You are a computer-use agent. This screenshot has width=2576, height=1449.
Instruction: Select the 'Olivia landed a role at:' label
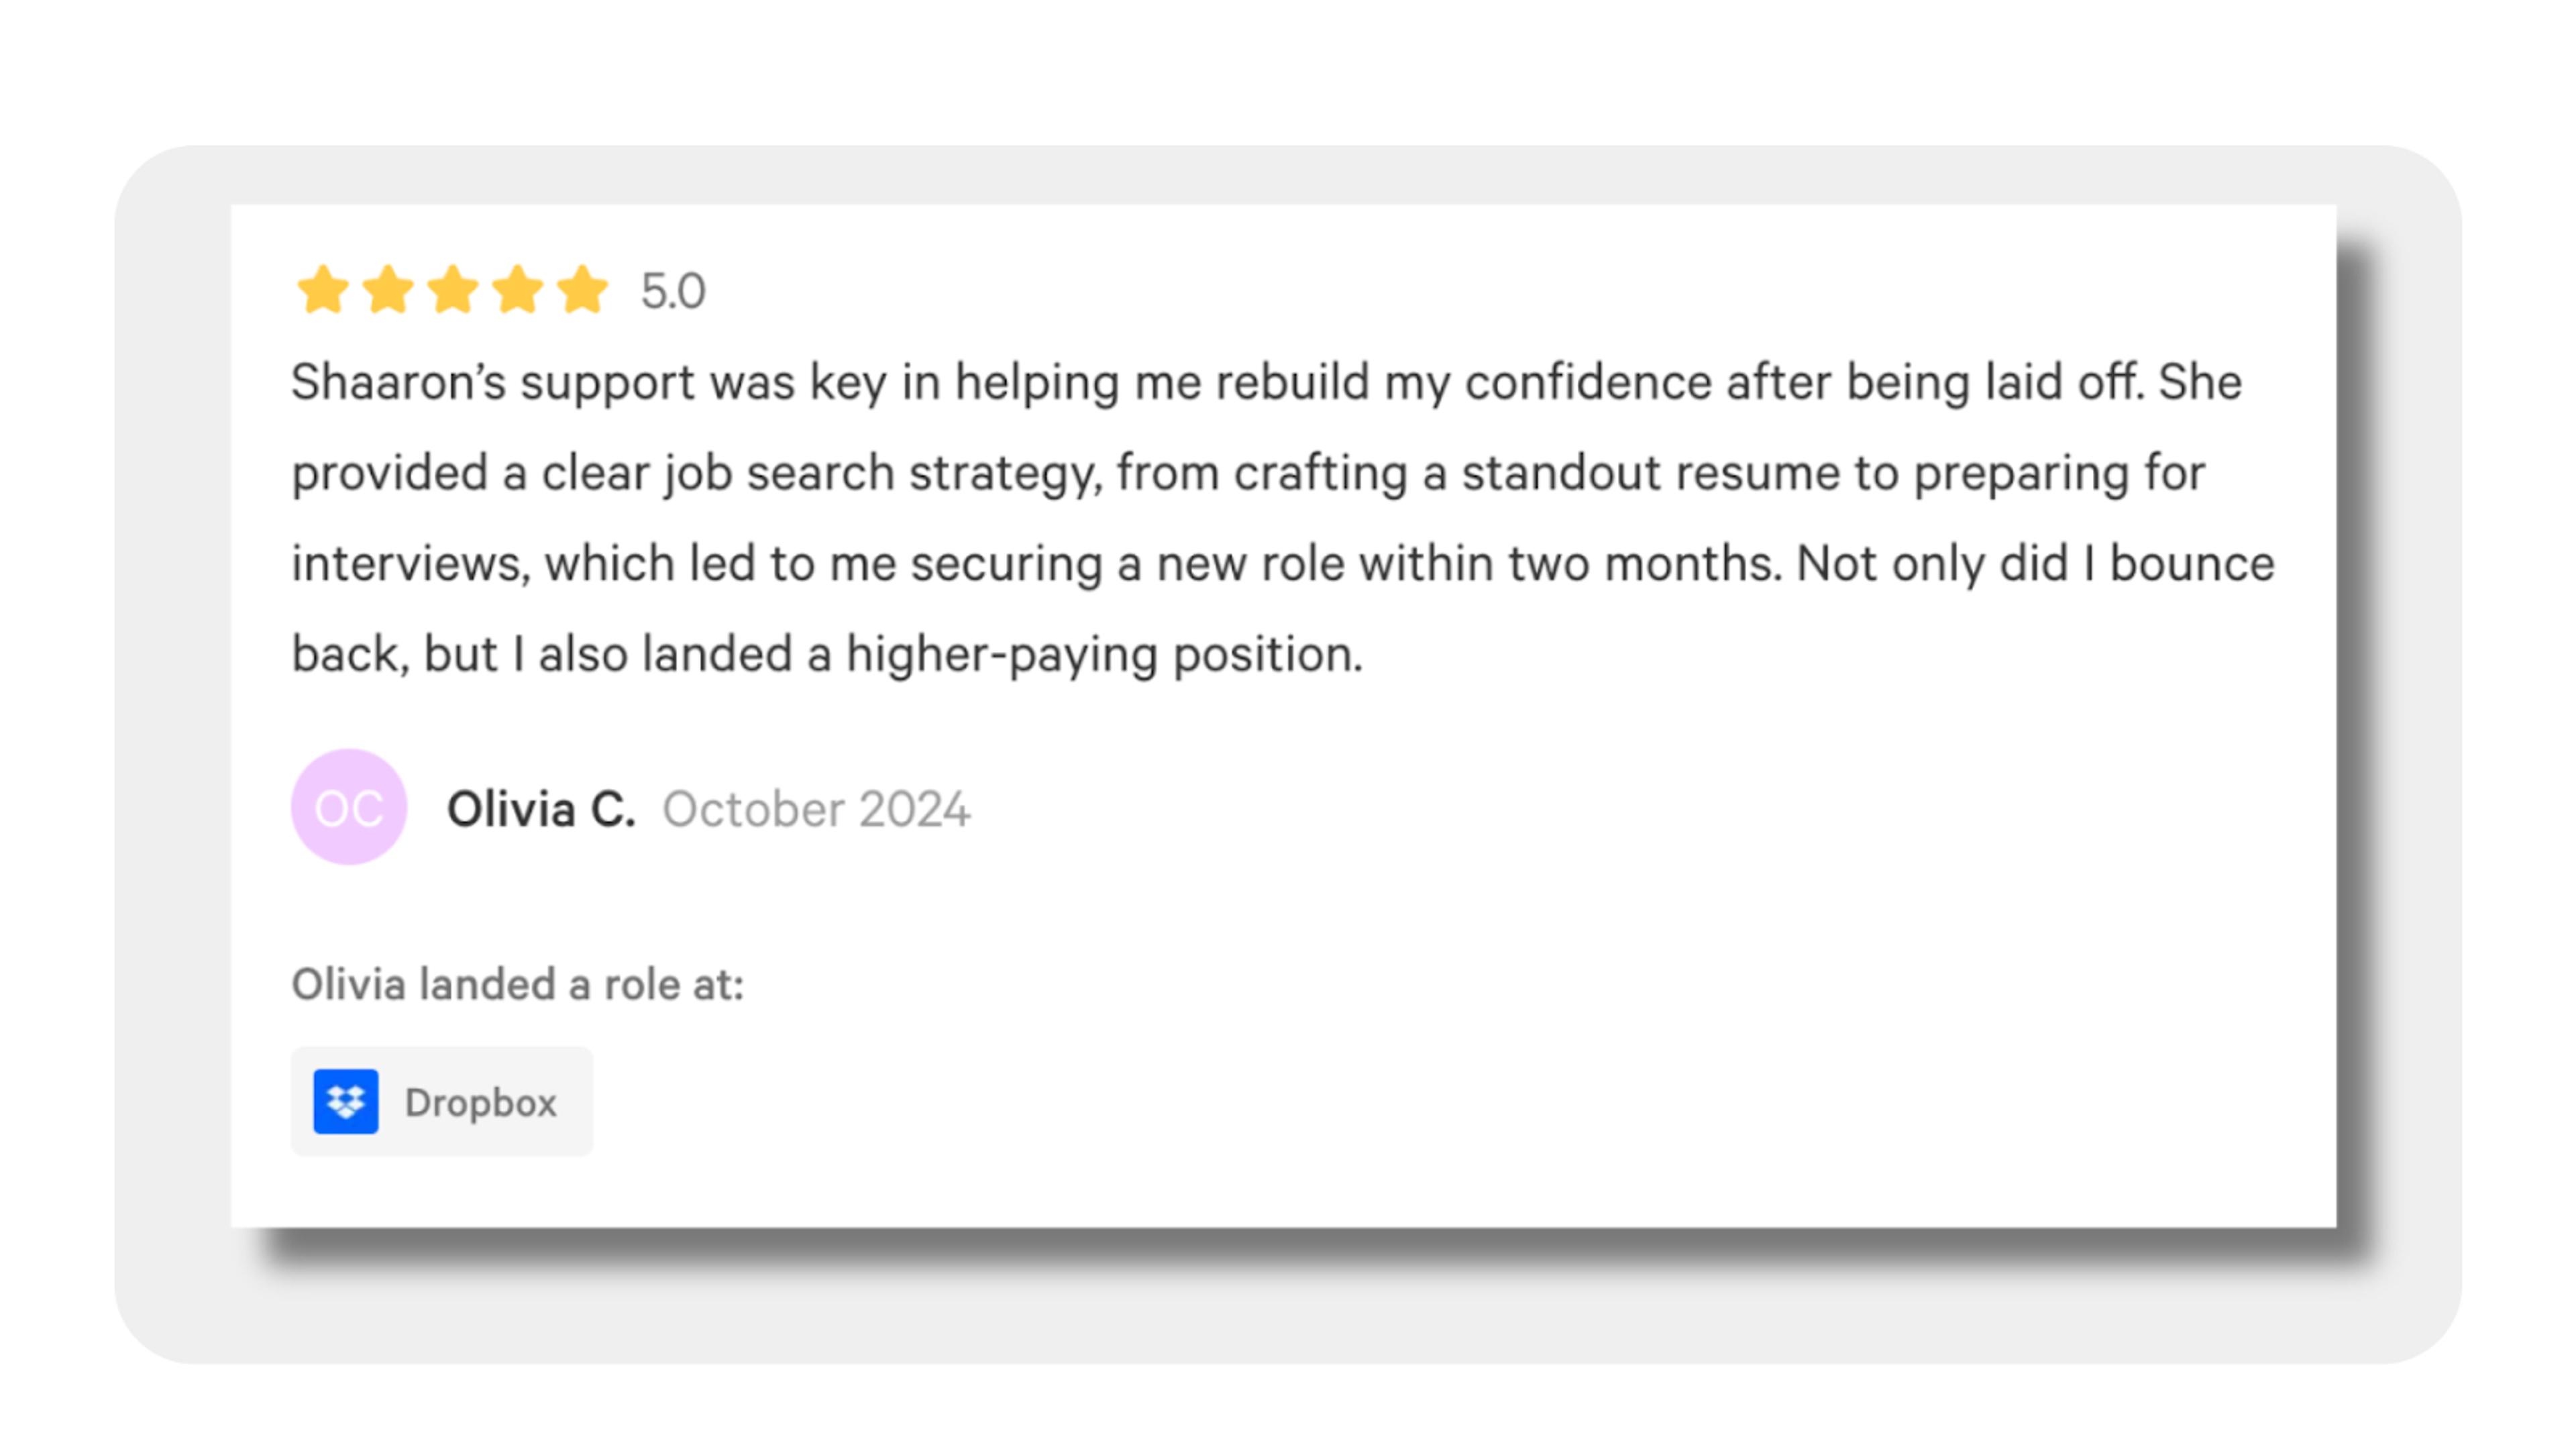518,984
